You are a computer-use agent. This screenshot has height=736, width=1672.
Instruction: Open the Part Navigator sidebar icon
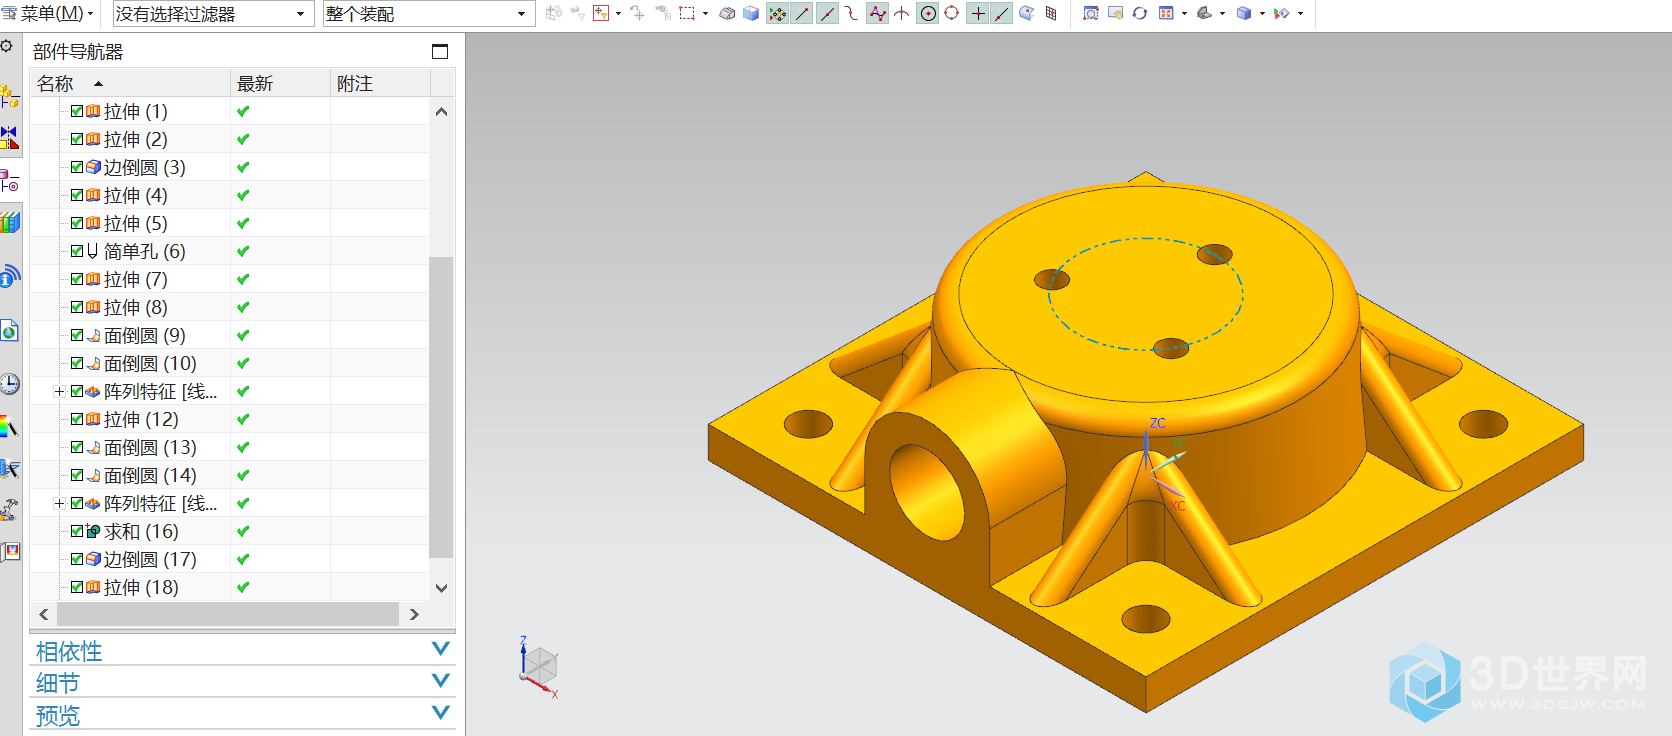pyautogui.click(x=9, y=181)
